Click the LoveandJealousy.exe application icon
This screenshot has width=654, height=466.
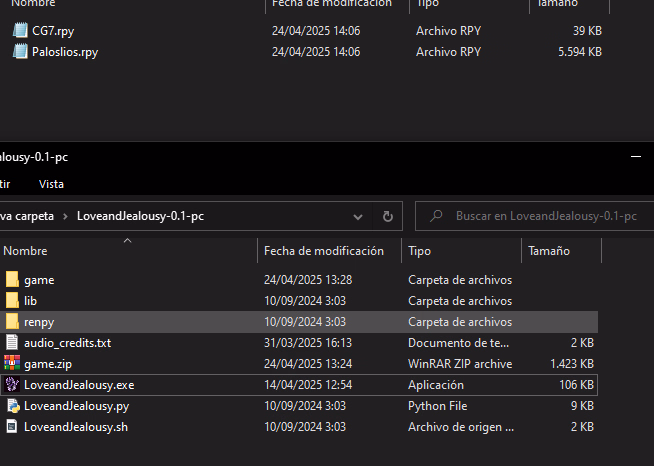(x=12, y=385)
